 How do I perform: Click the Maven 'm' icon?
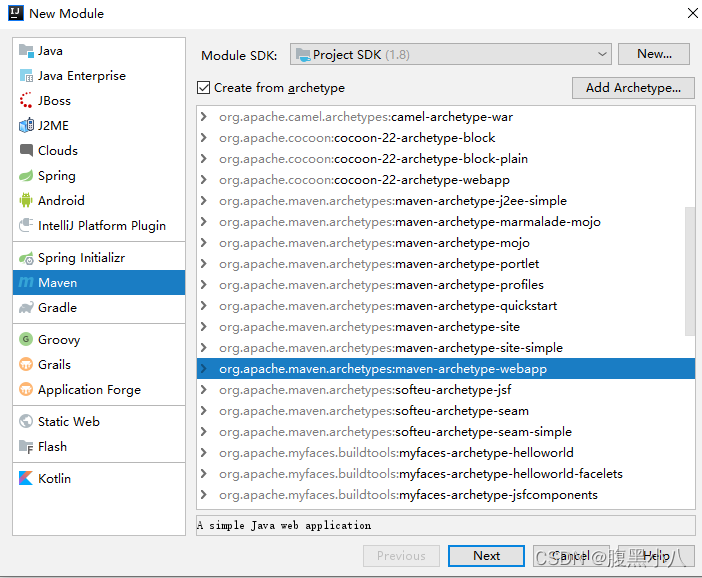click(x=26, y=282)
